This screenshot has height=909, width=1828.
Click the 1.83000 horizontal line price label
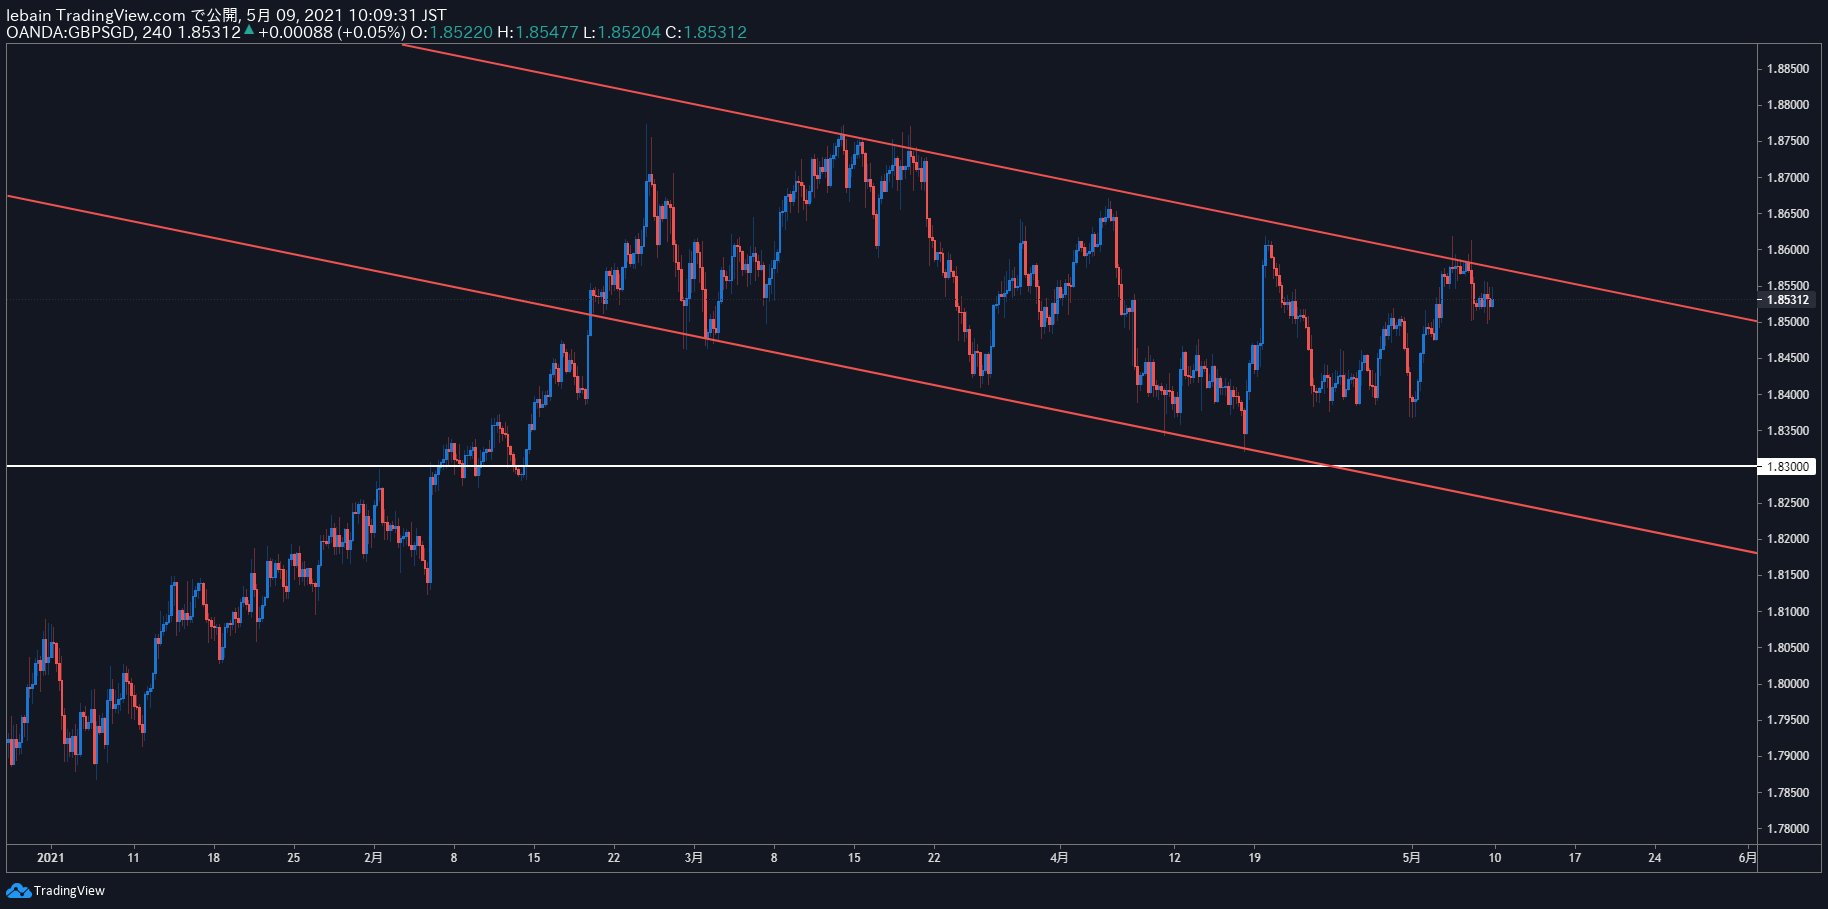(1787, 467)
